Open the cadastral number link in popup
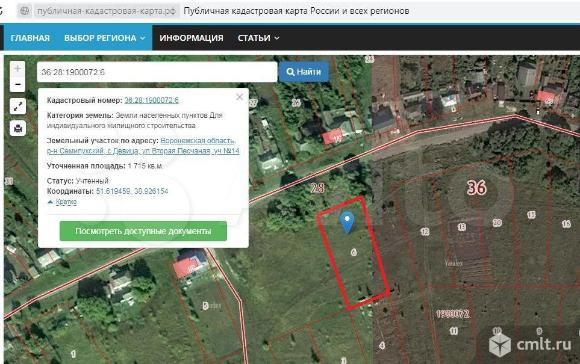The image size is (580, 364). tap(151, 100)
